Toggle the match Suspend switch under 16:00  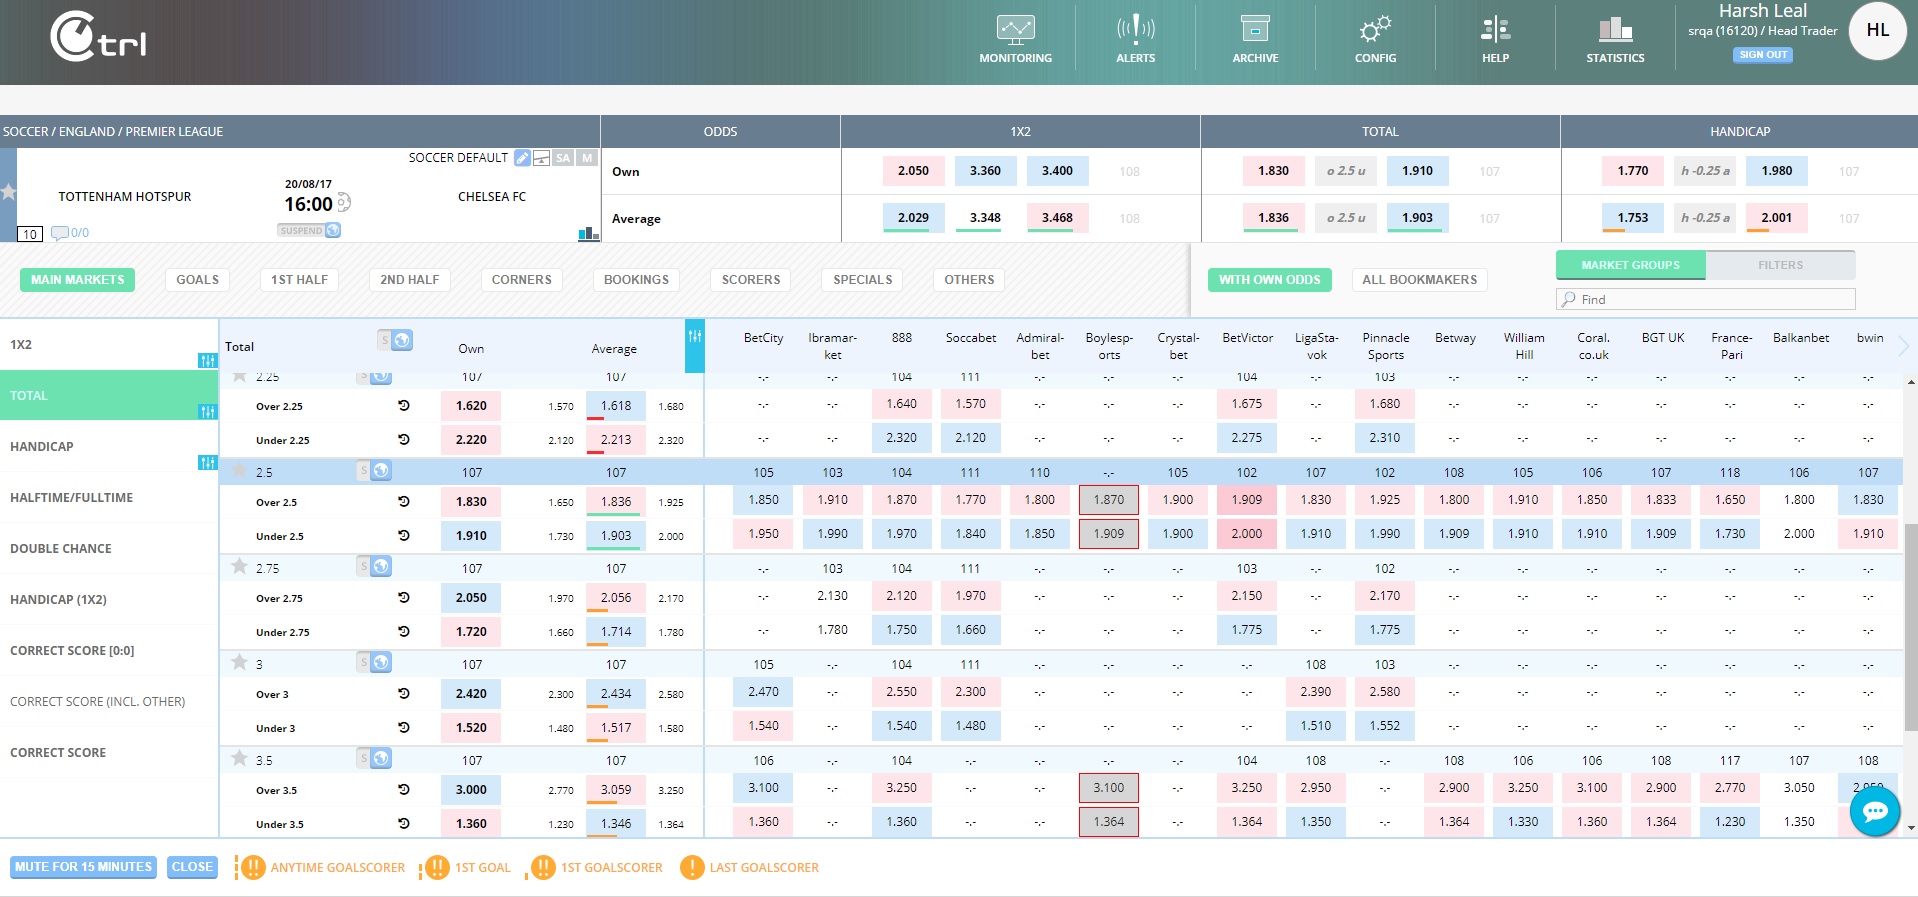[309, 230]
